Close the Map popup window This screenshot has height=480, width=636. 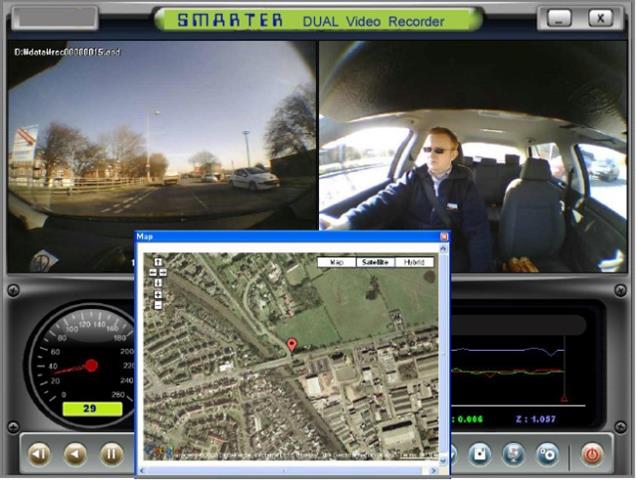tap(444, 236)
